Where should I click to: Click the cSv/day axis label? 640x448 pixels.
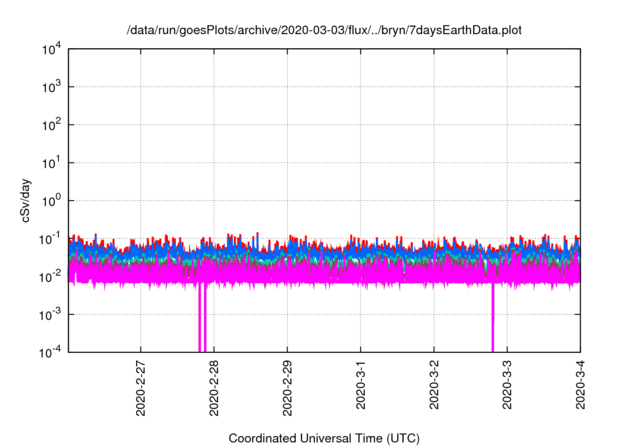[25, 200]
